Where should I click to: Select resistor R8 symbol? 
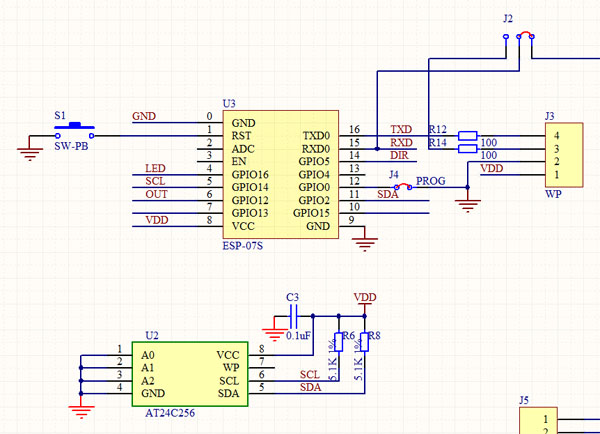pyautogui.click(x=364, y=342)
